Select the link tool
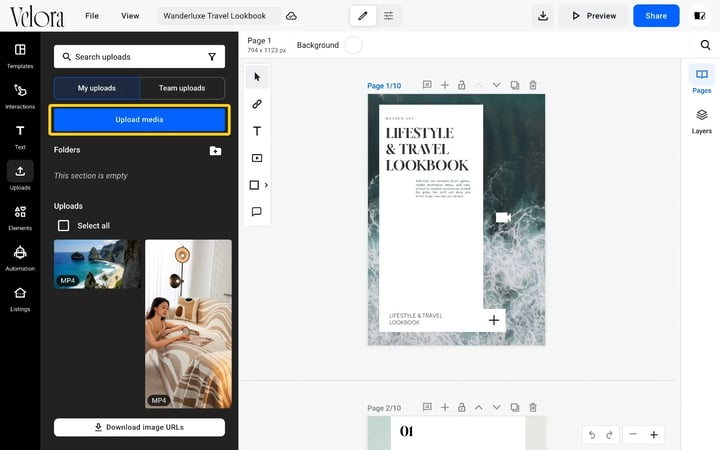The width and height of the screenshot is (720, 450). (257, 104)
